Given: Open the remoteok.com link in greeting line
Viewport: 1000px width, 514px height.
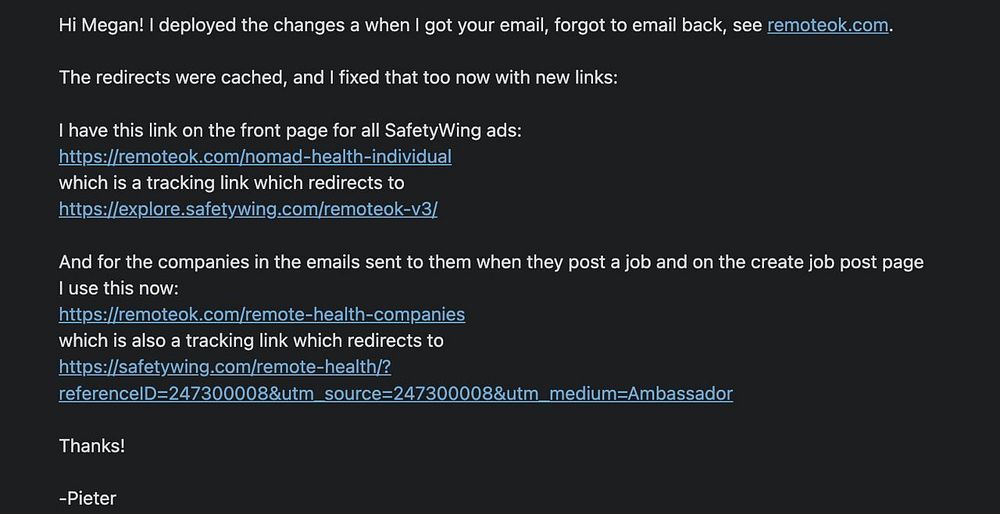Looking at the screenshot, I should [827, 25].
